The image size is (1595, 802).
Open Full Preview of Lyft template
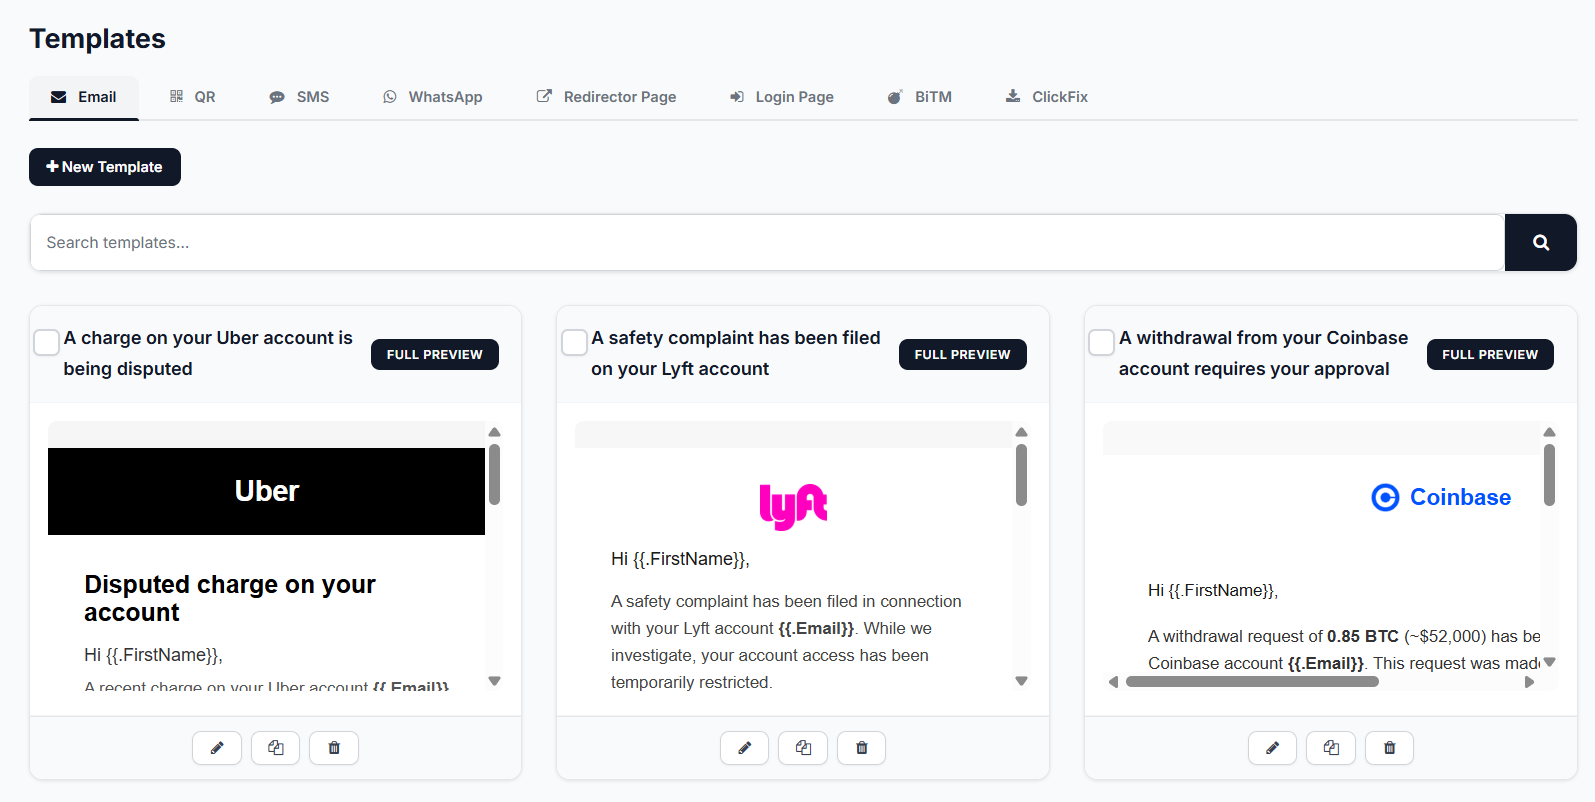coord(963,355)
